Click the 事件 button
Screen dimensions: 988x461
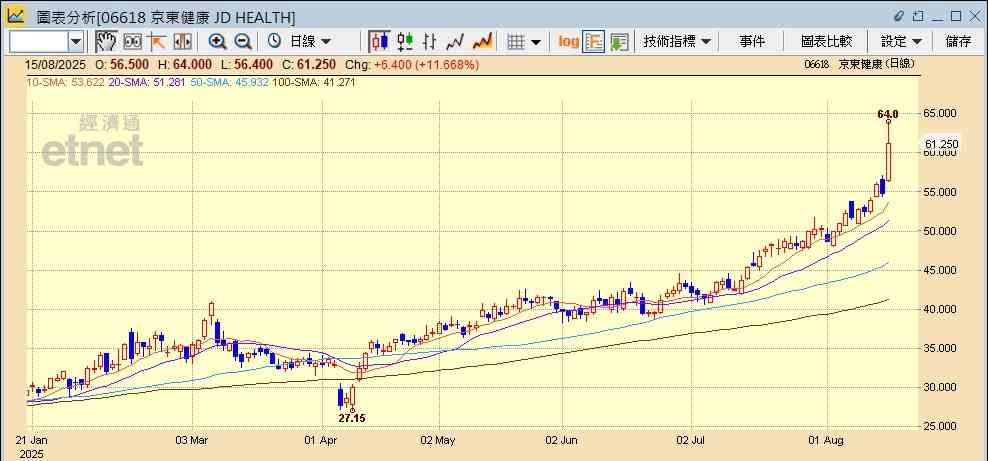point(752,42)
